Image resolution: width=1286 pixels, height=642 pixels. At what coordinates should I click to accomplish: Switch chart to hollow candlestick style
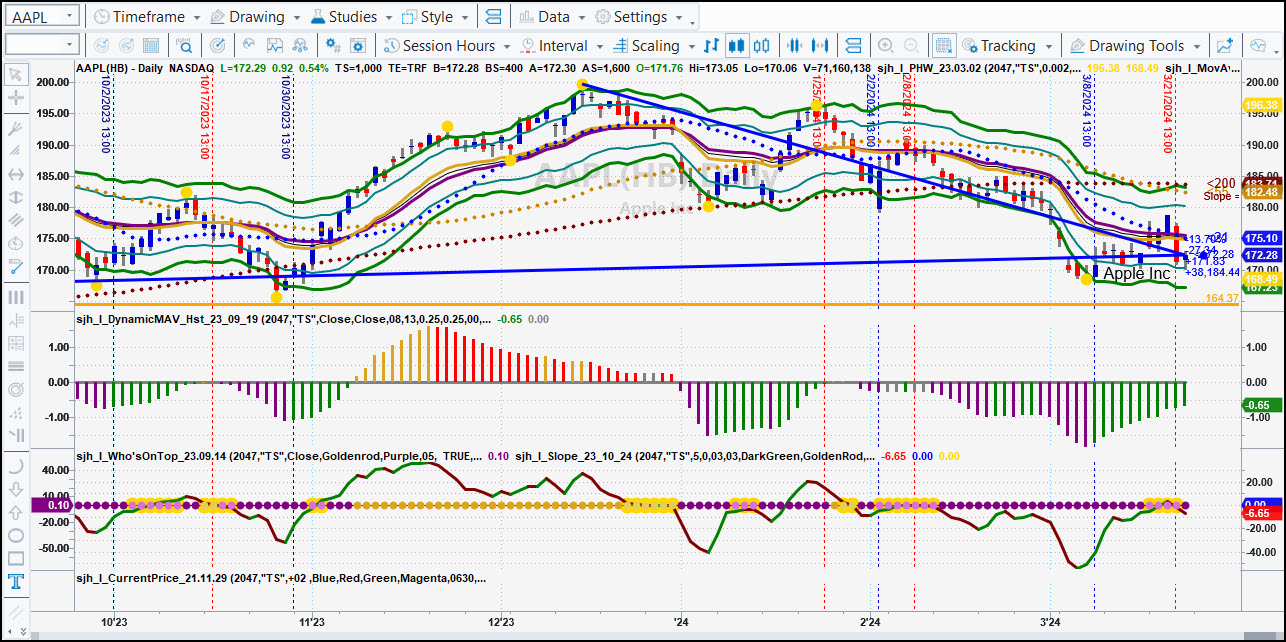click(x=762, y=46)
